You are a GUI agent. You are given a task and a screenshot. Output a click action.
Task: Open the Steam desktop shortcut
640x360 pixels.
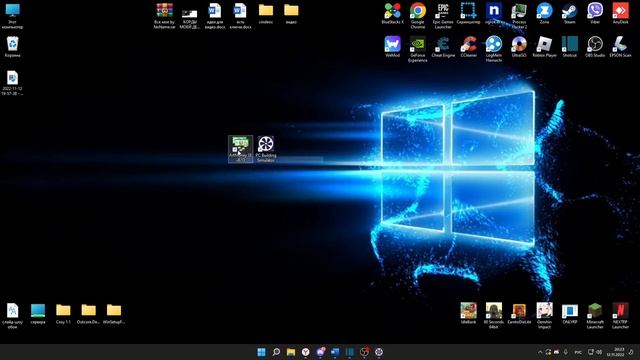(x=569, y=14)
